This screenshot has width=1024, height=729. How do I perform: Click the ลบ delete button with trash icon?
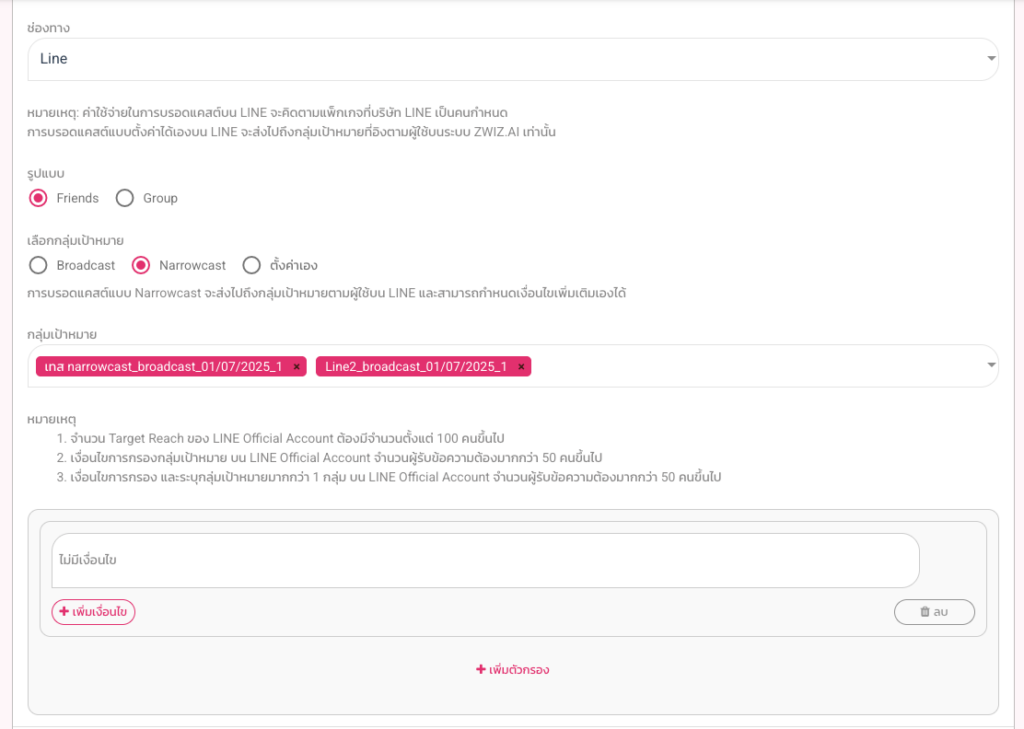click(934, 612)
